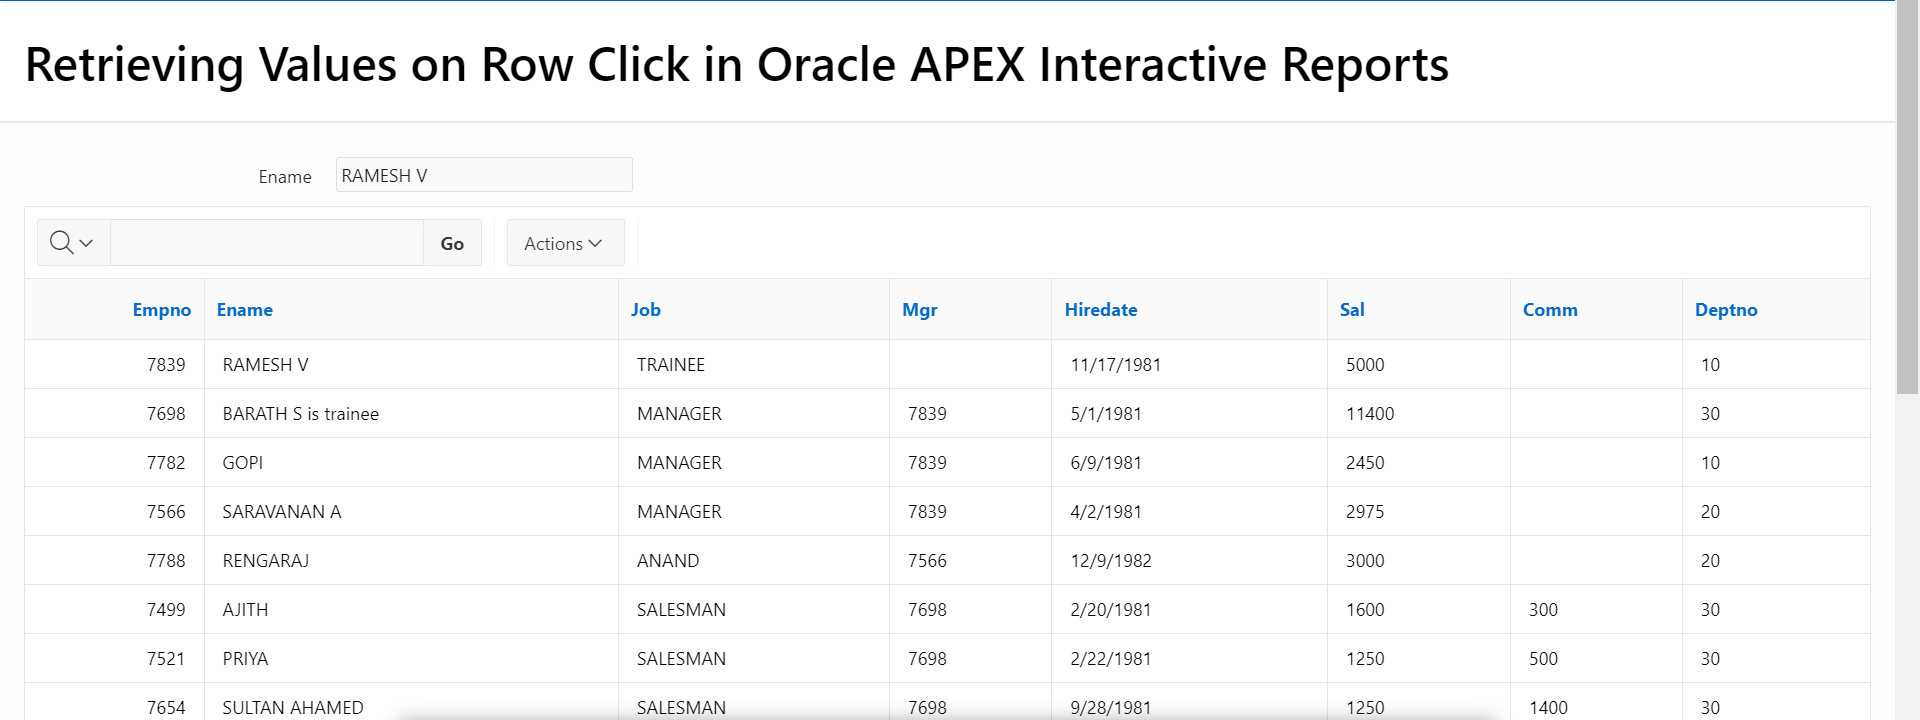
Task: Click the hiredate 11/17/1981 cell
Action: coord(1189,365)
